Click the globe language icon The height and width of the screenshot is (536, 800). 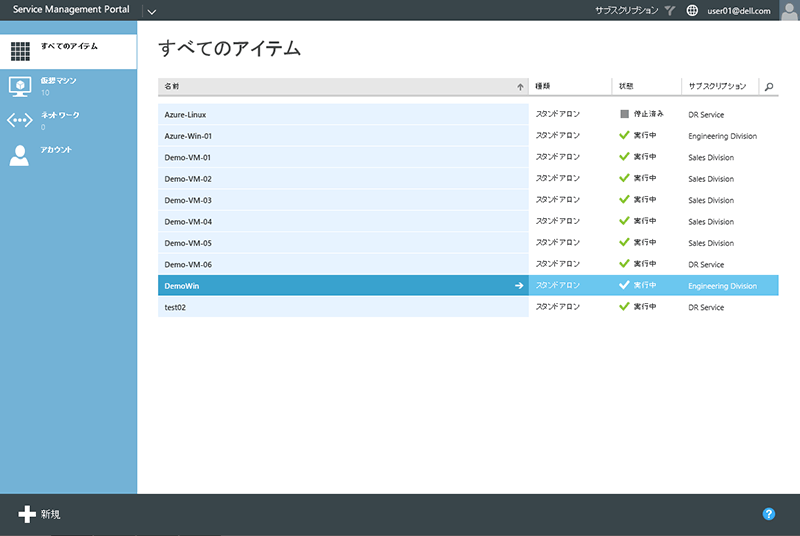point(692,10)
